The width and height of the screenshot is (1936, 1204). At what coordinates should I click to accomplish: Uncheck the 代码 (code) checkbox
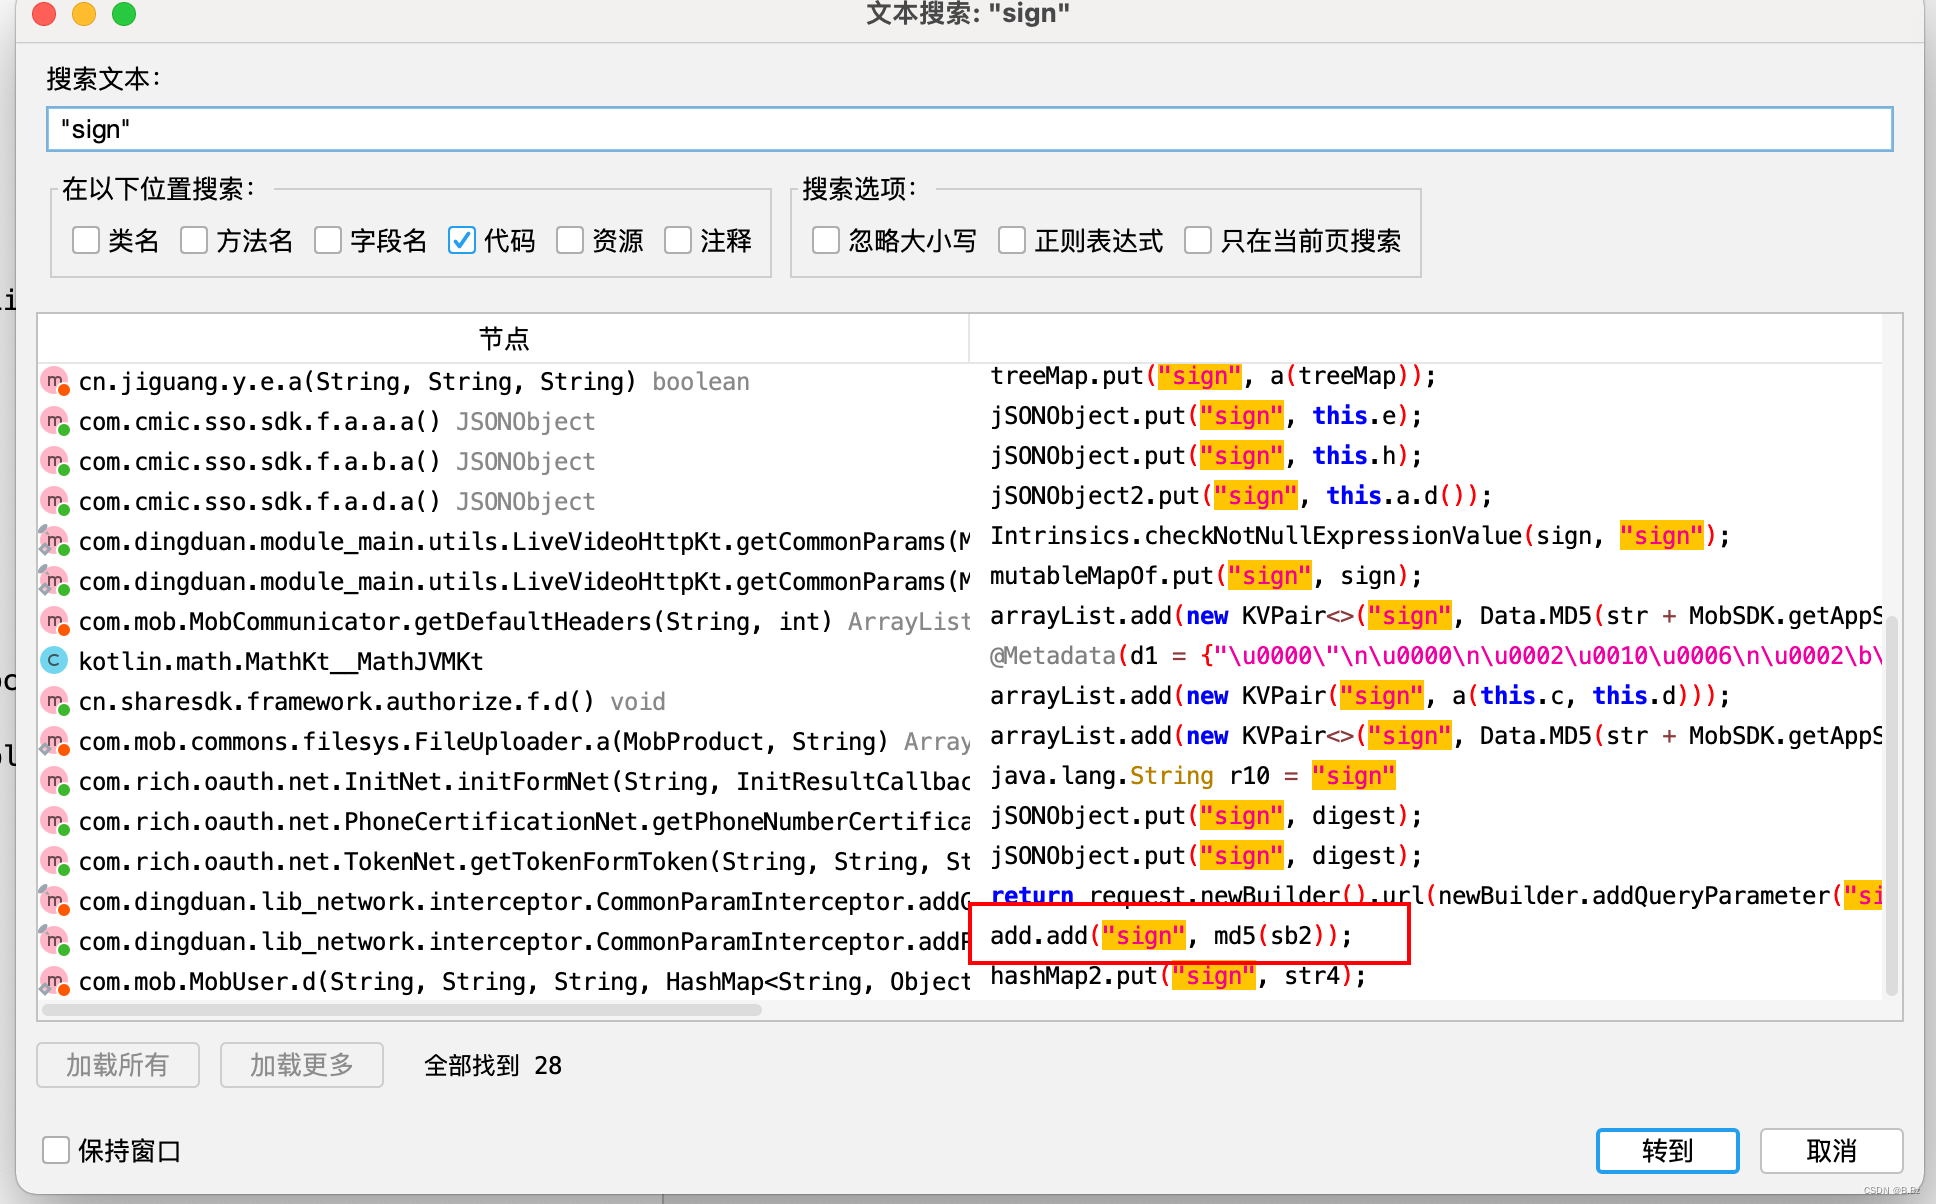(462, 240)
